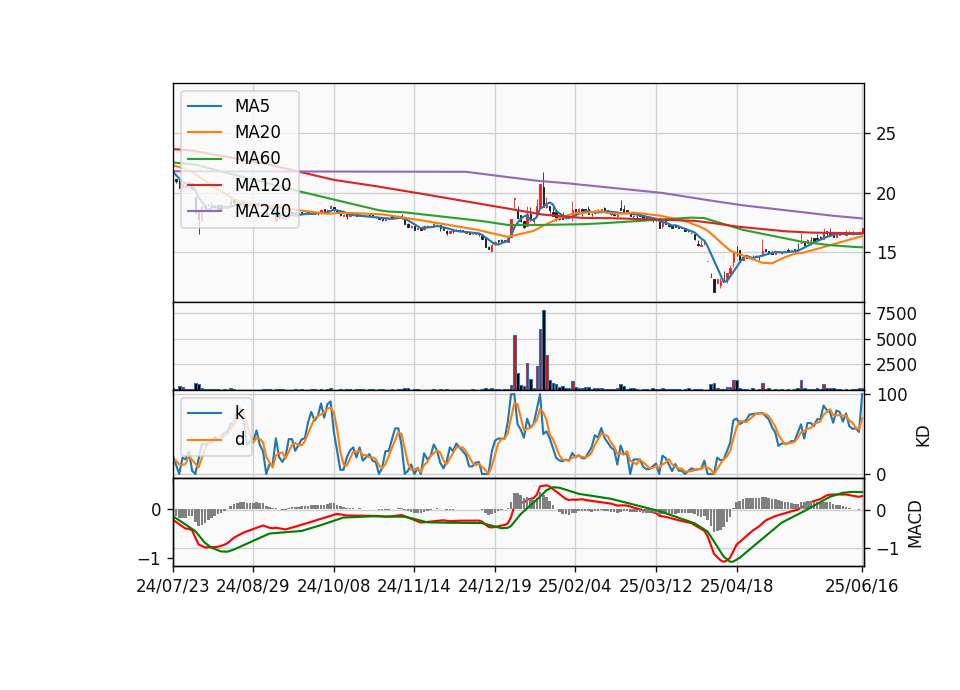Click the tallest volume bar
The image size is (960, 690).
544,350
